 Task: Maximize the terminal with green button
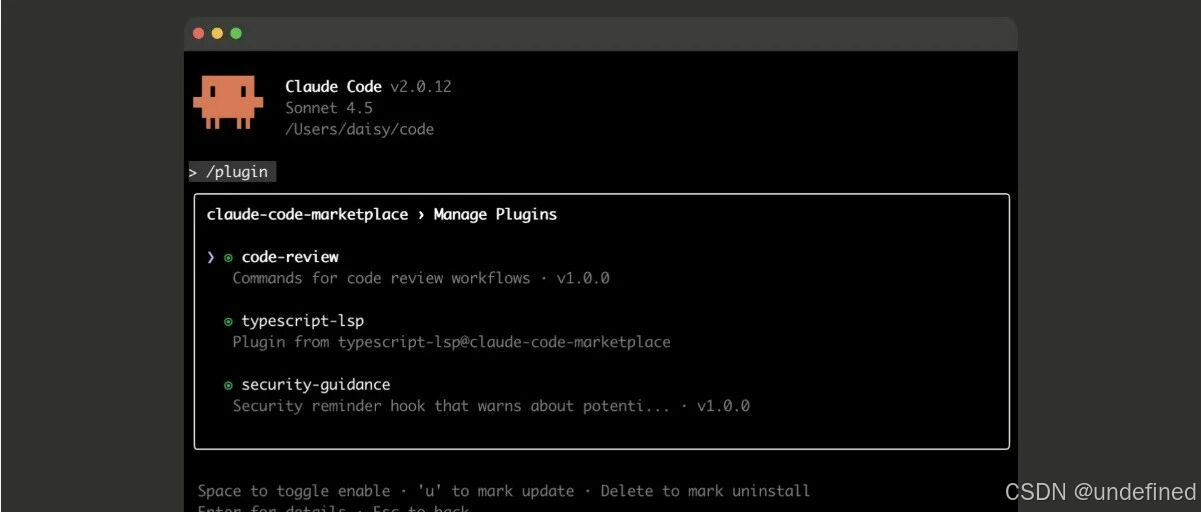pyautogui.click(x=236, y=33)
